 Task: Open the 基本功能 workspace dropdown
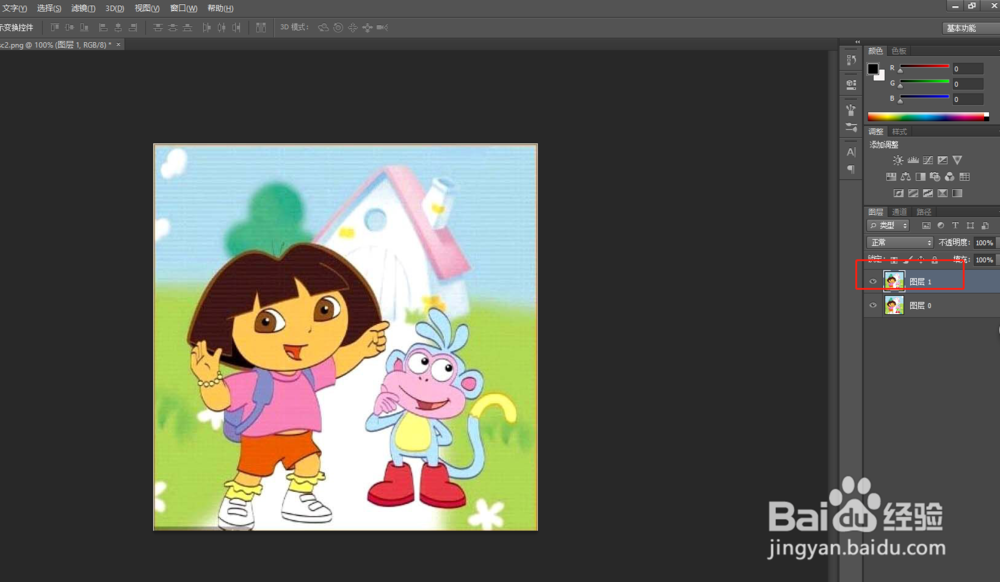tap(971, 28)
